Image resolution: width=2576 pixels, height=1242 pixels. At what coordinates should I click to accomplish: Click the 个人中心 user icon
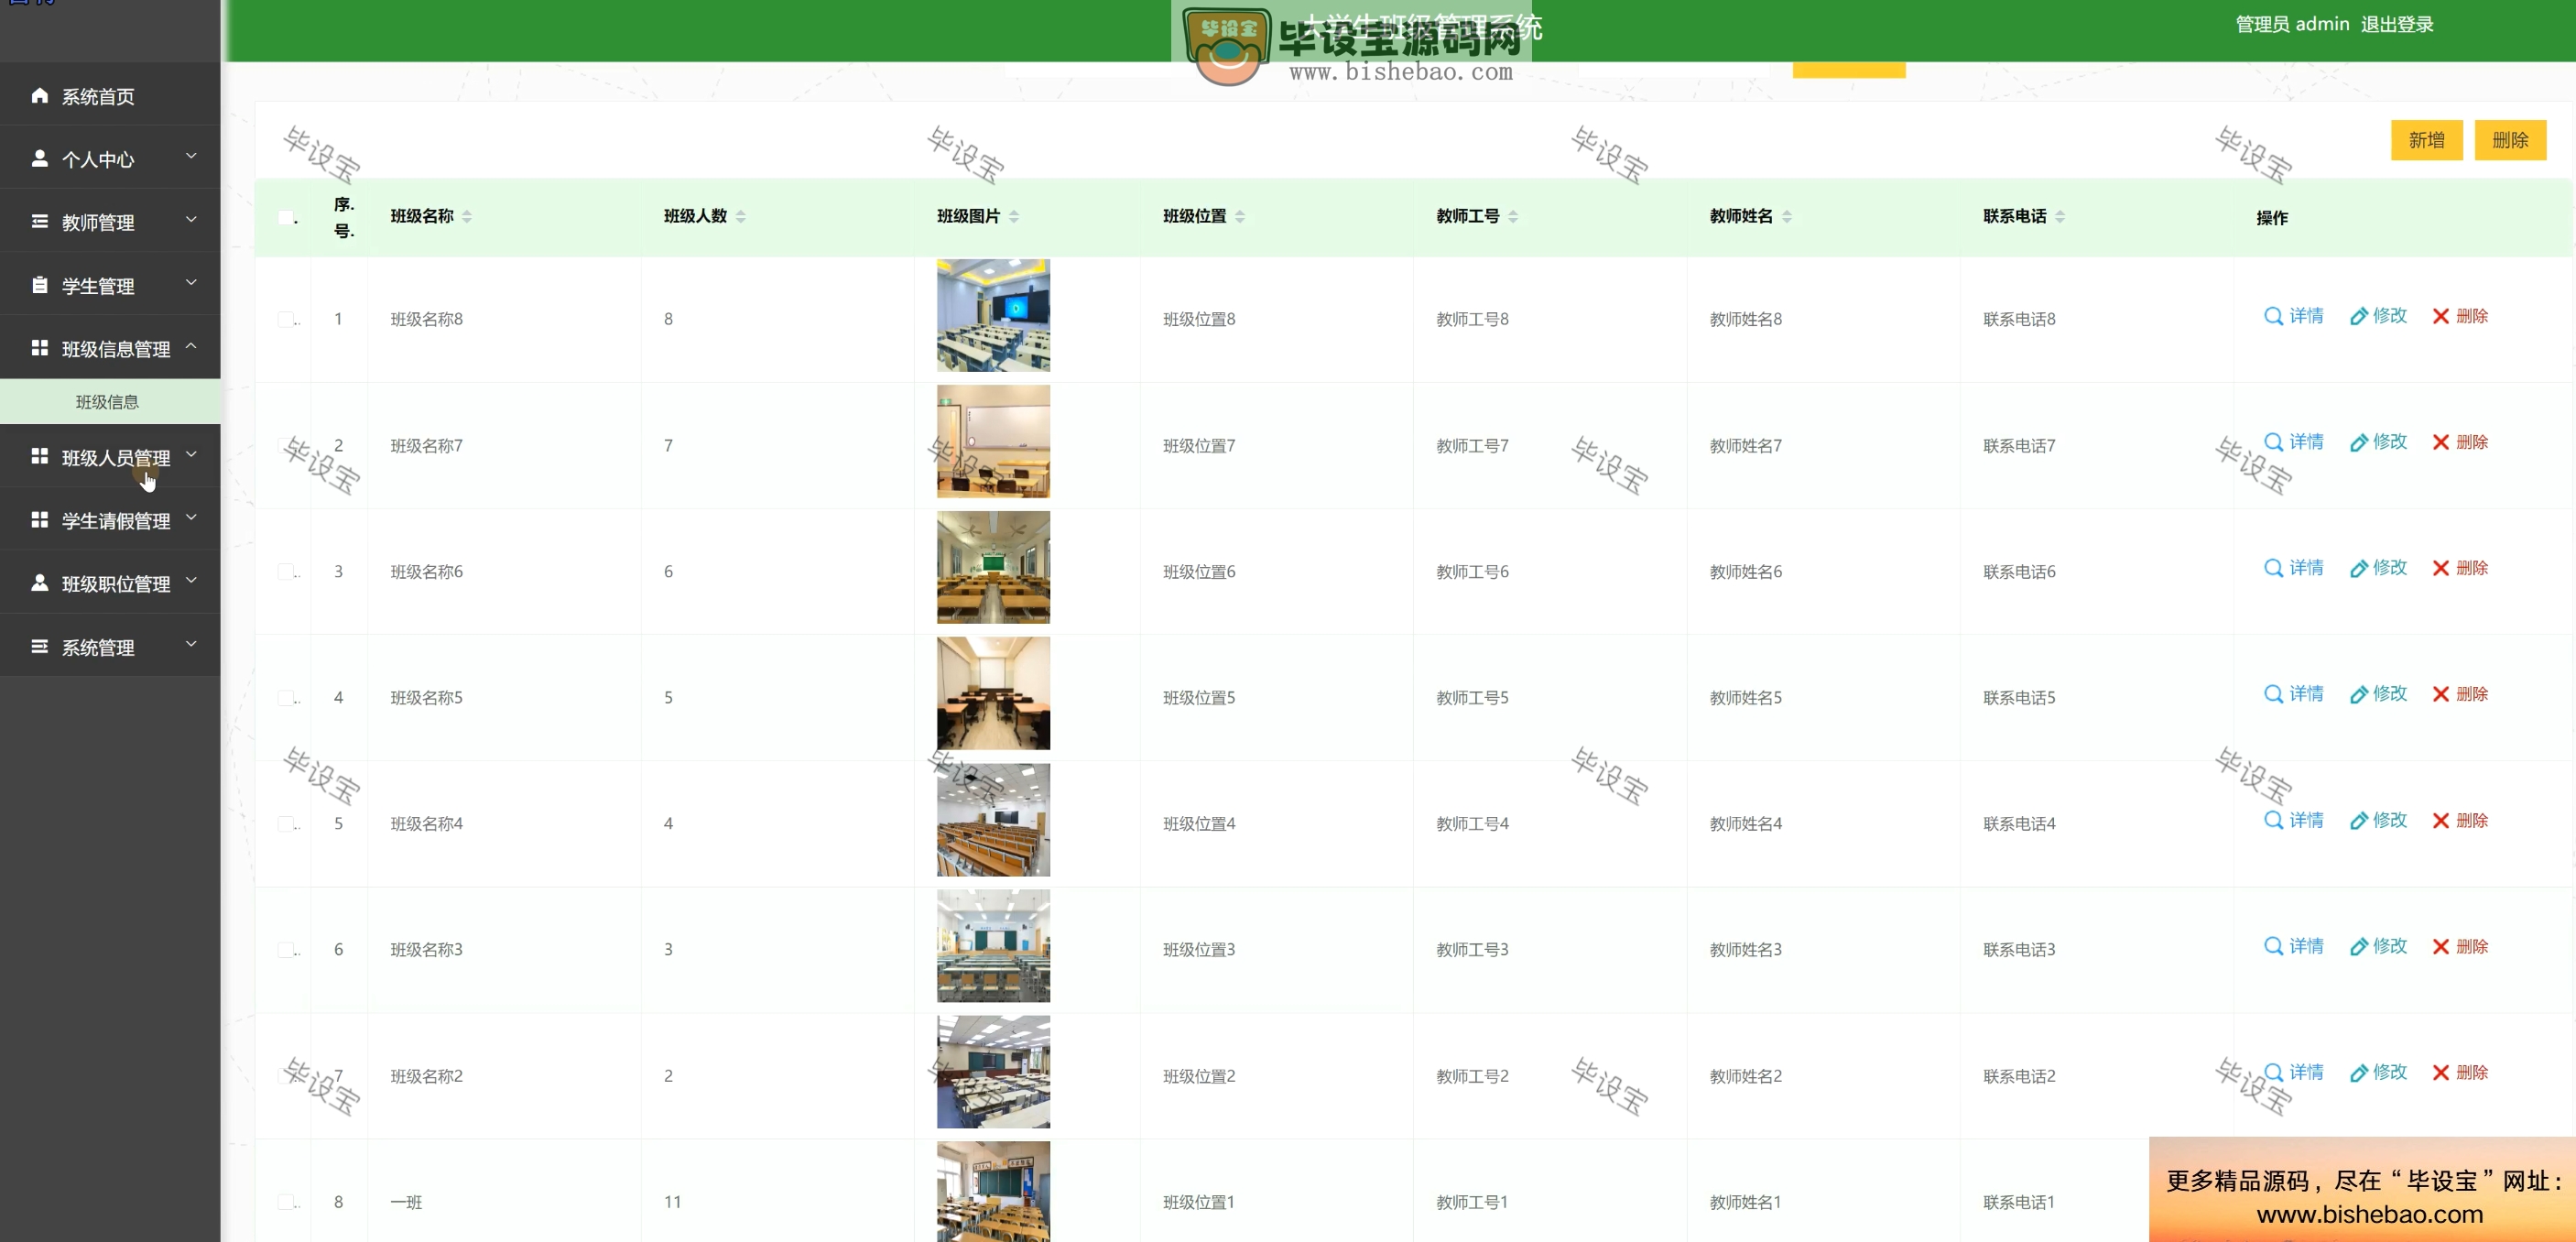click(x=40, y=159)
